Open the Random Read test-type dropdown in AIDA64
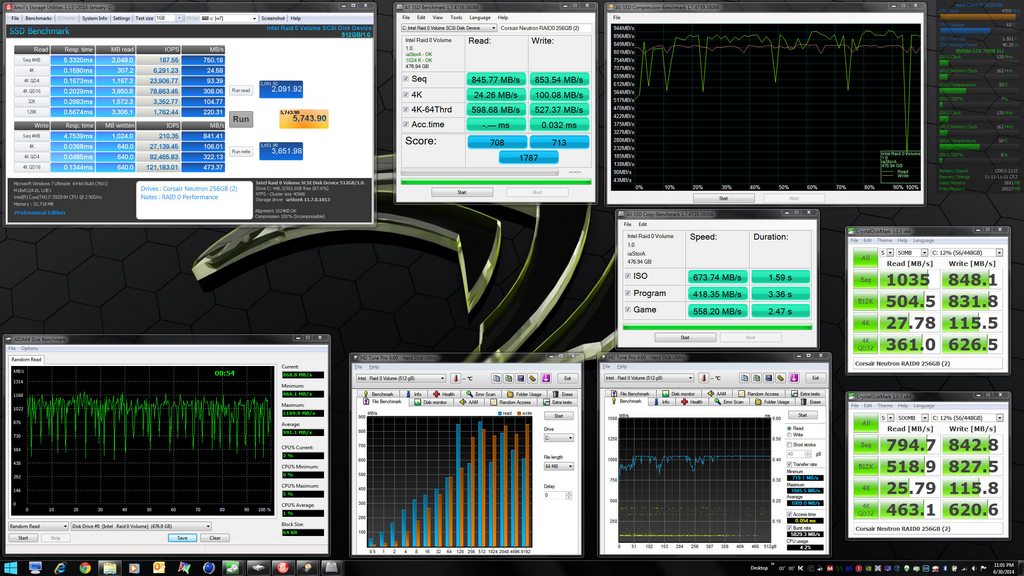1024x576 pixels. [x=39, y=526]
